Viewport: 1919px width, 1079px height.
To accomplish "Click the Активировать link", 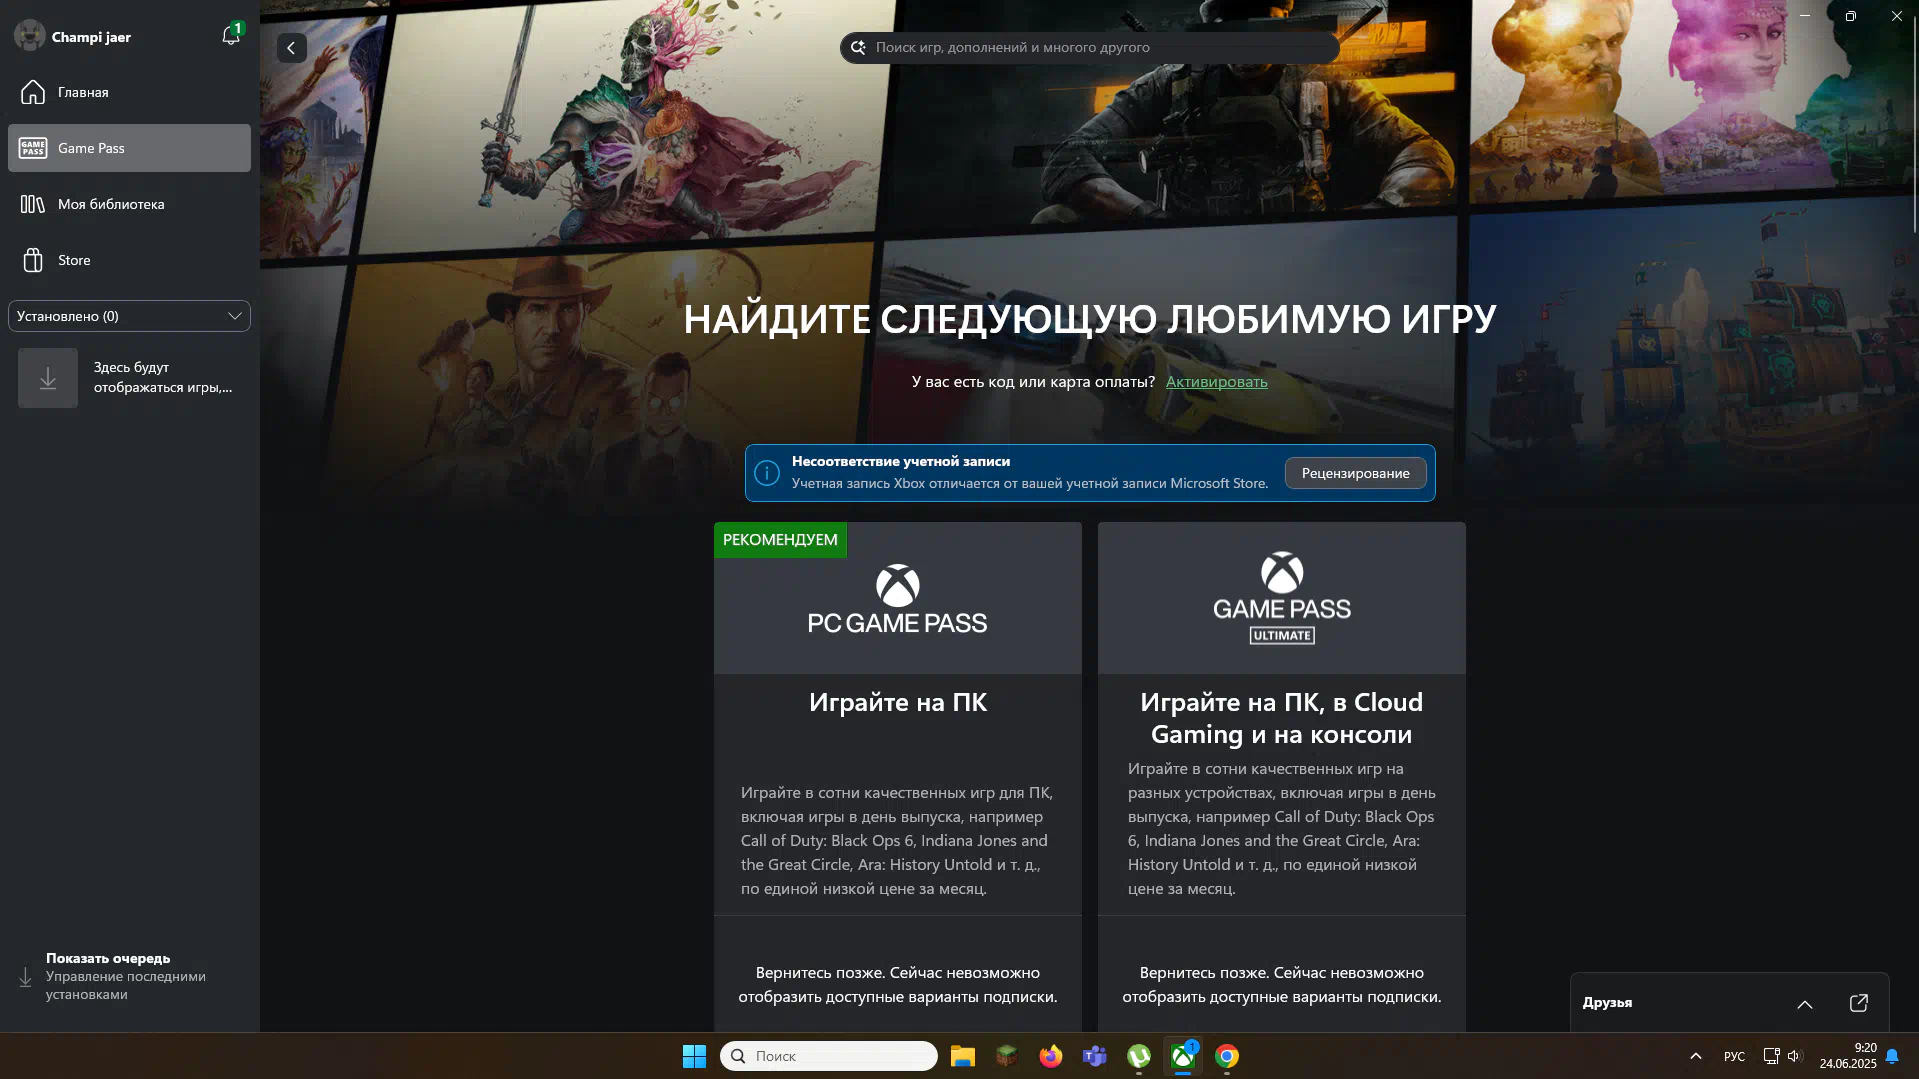I will (1216, 381).
